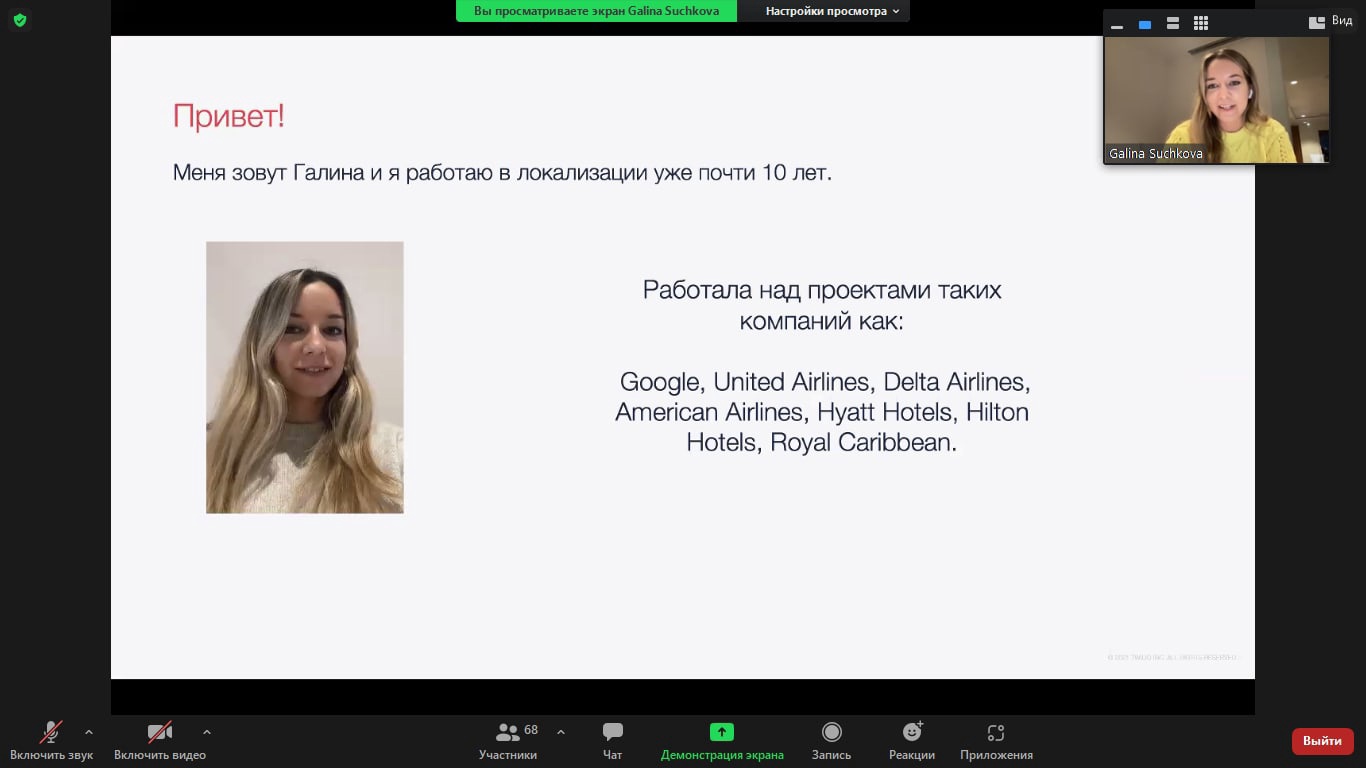Leave the meeting with Выйти
This screenshot has width=1366, height=768.
[x=1322, y=741]
